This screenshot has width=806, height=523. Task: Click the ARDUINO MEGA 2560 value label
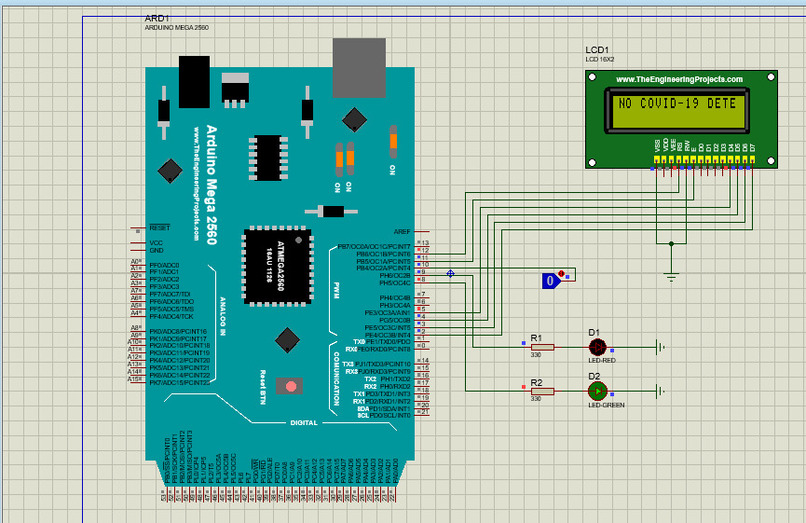(x=176, y=28)
